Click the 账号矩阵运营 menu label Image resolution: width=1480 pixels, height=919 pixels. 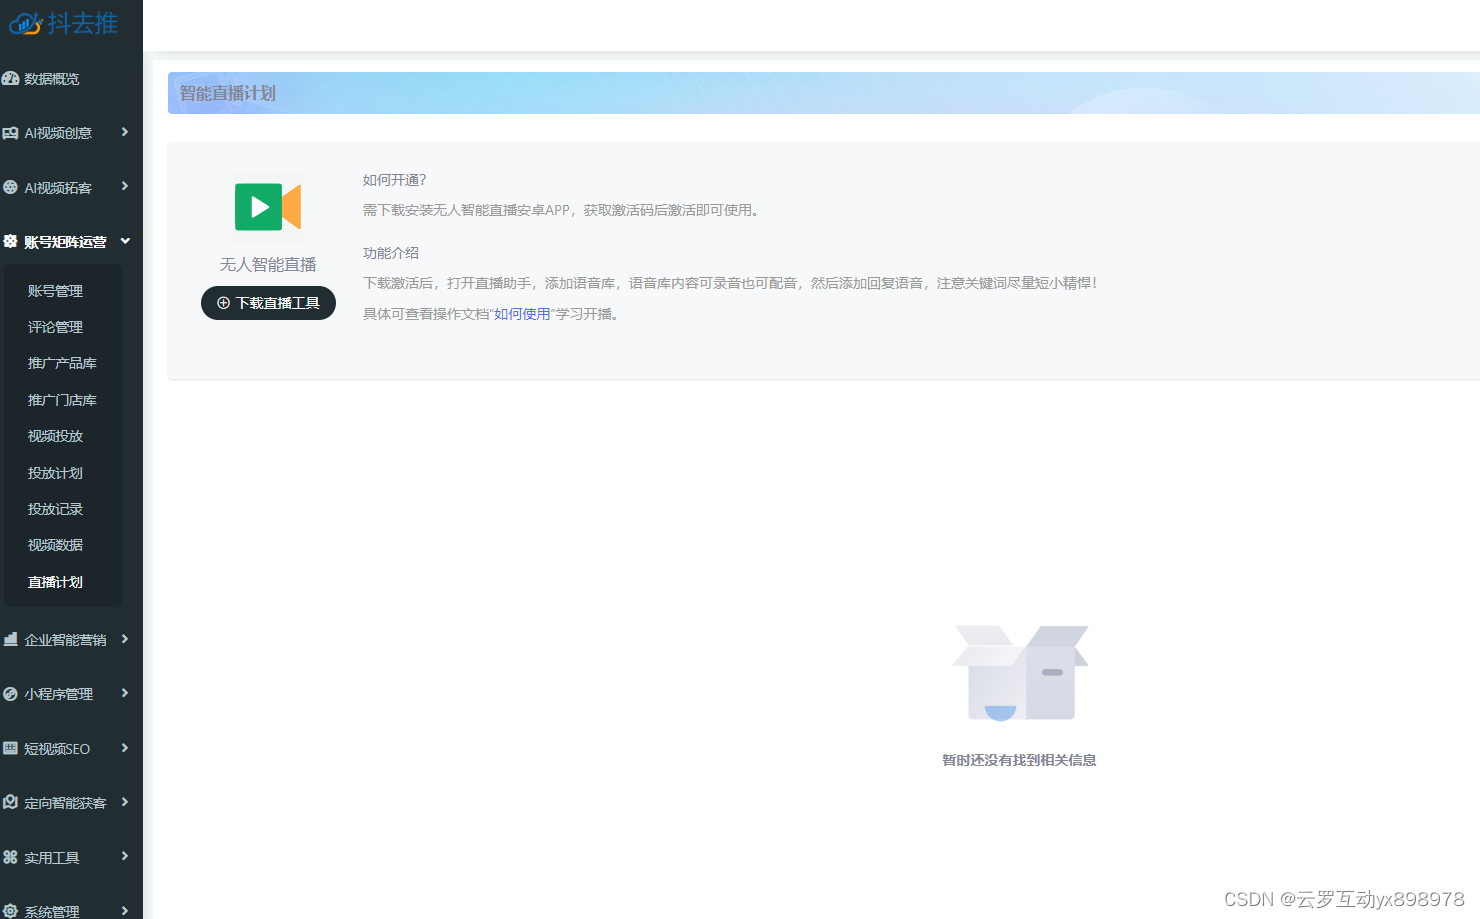point(65,242)
